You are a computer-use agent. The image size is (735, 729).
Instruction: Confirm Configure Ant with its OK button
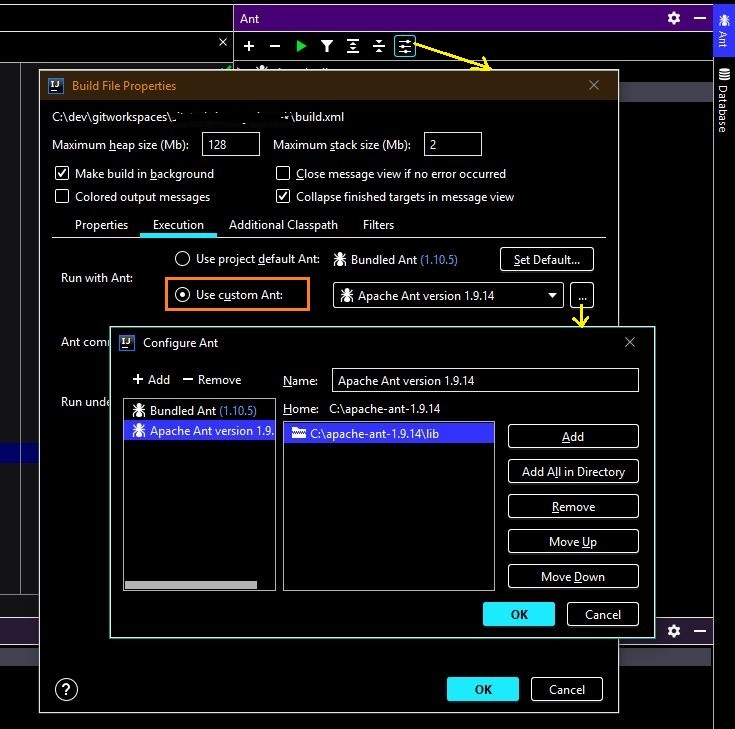[519, 614]
